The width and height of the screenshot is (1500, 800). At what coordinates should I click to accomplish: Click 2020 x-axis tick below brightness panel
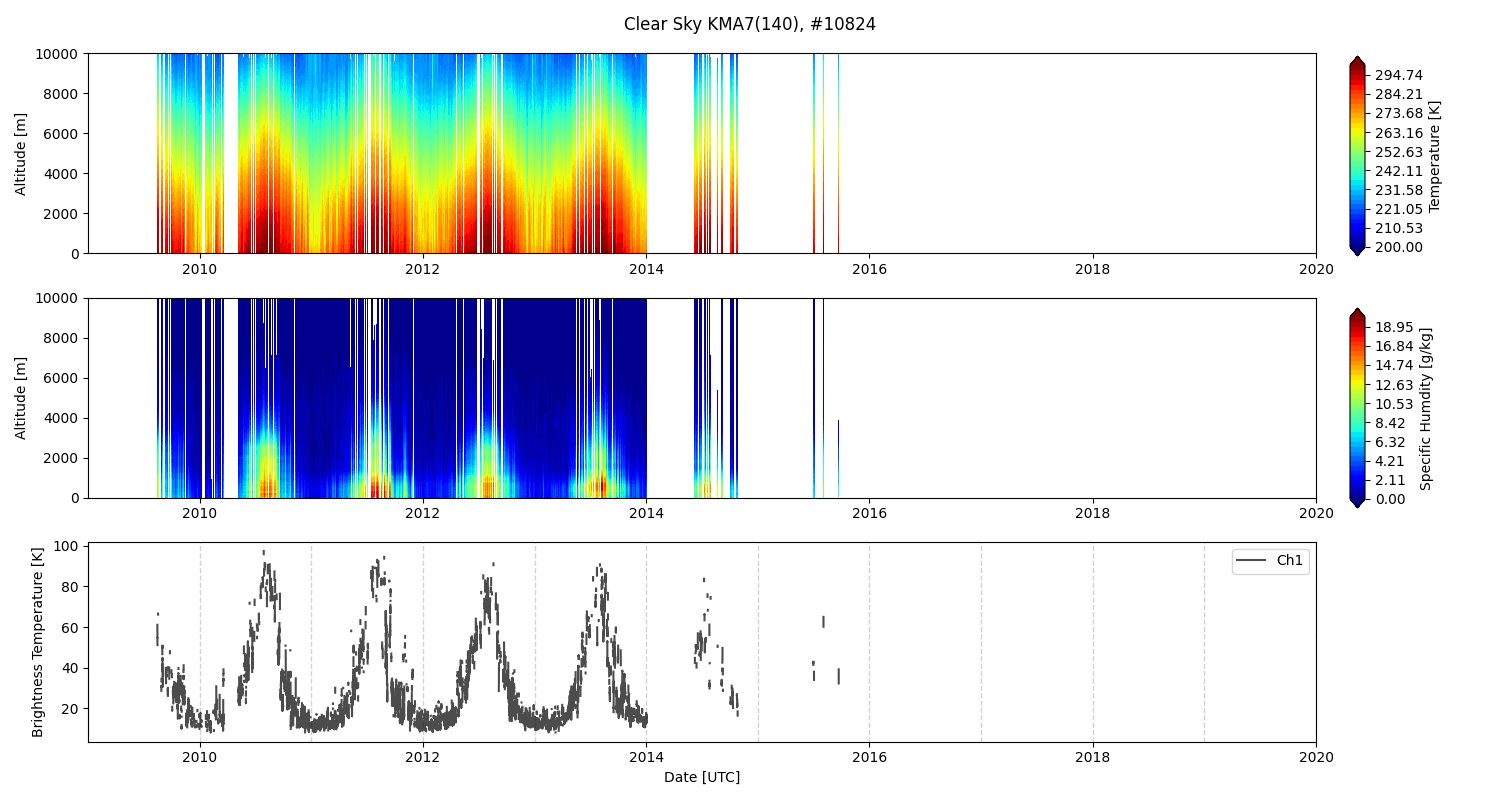(1316, 758)
